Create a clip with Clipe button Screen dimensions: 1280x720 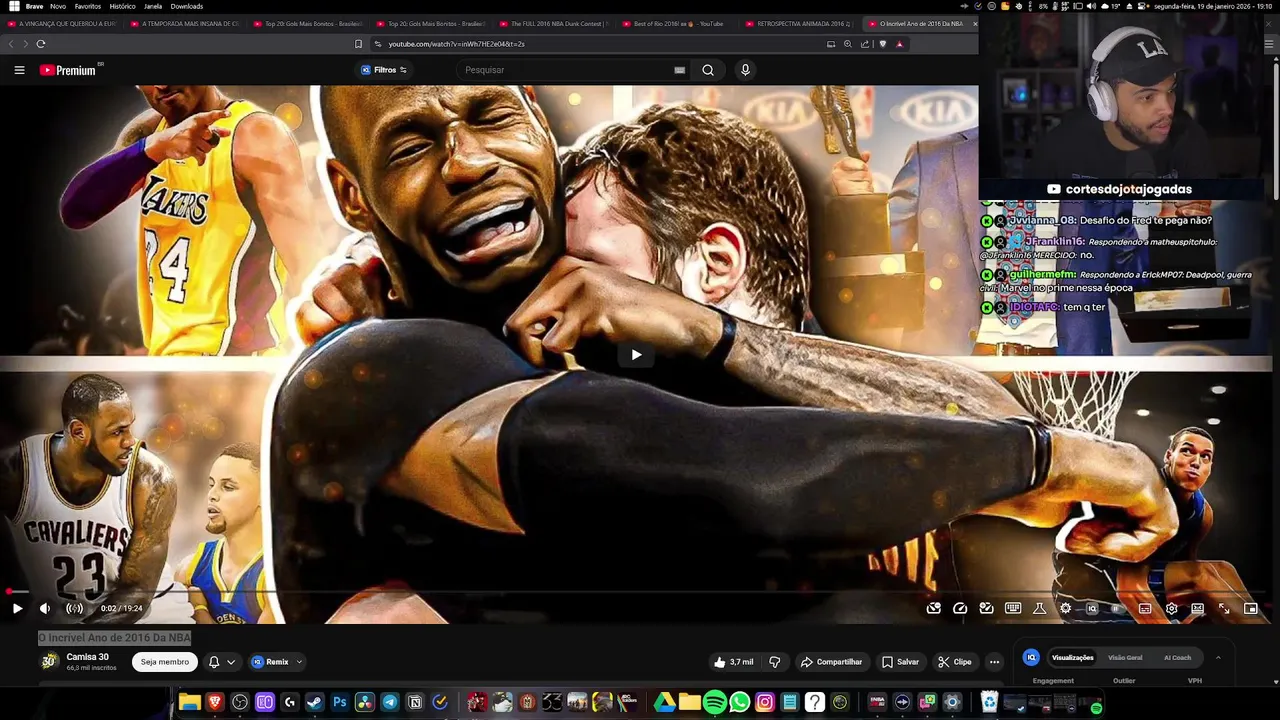coord(954,662)
